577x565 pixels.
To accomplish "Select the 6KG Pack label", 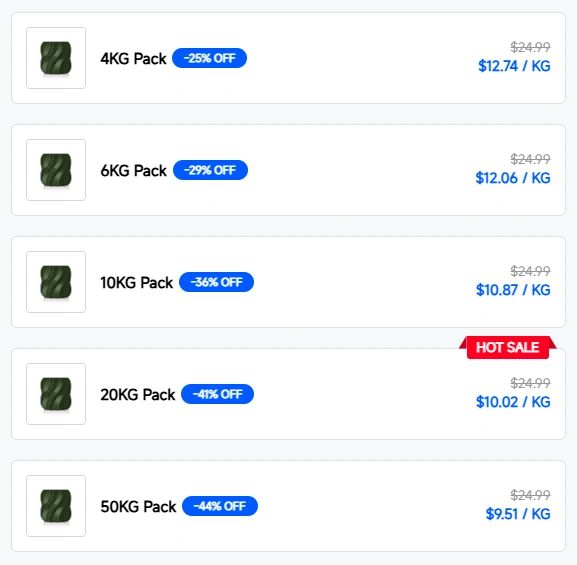I will coord(134,170).
